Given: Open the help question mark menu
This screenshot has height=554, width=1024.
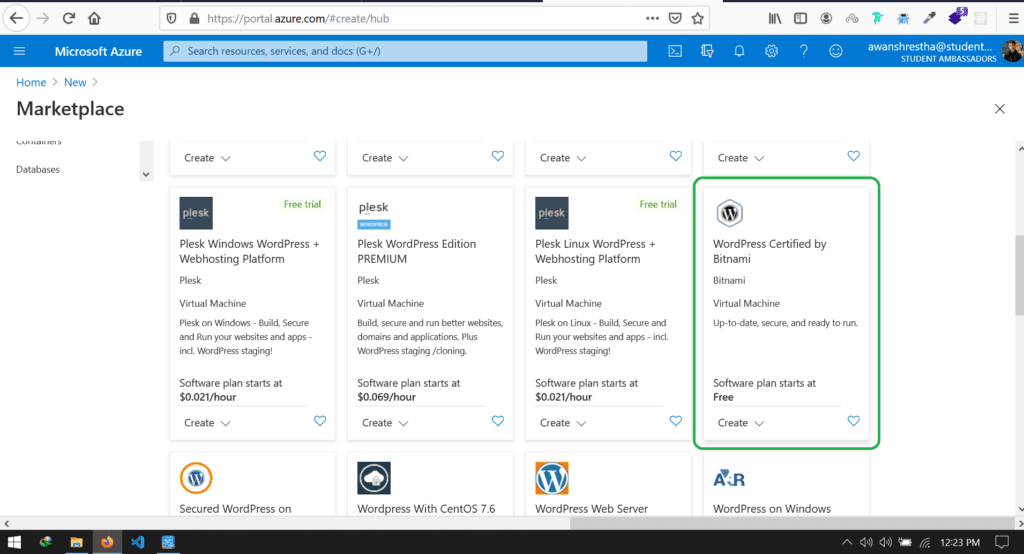Looking at the screenshot, I should click(x=803, y=51).
